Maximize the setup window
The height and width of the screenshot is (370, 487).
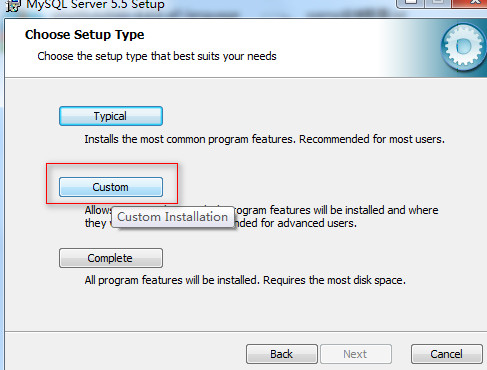(439, 3)
